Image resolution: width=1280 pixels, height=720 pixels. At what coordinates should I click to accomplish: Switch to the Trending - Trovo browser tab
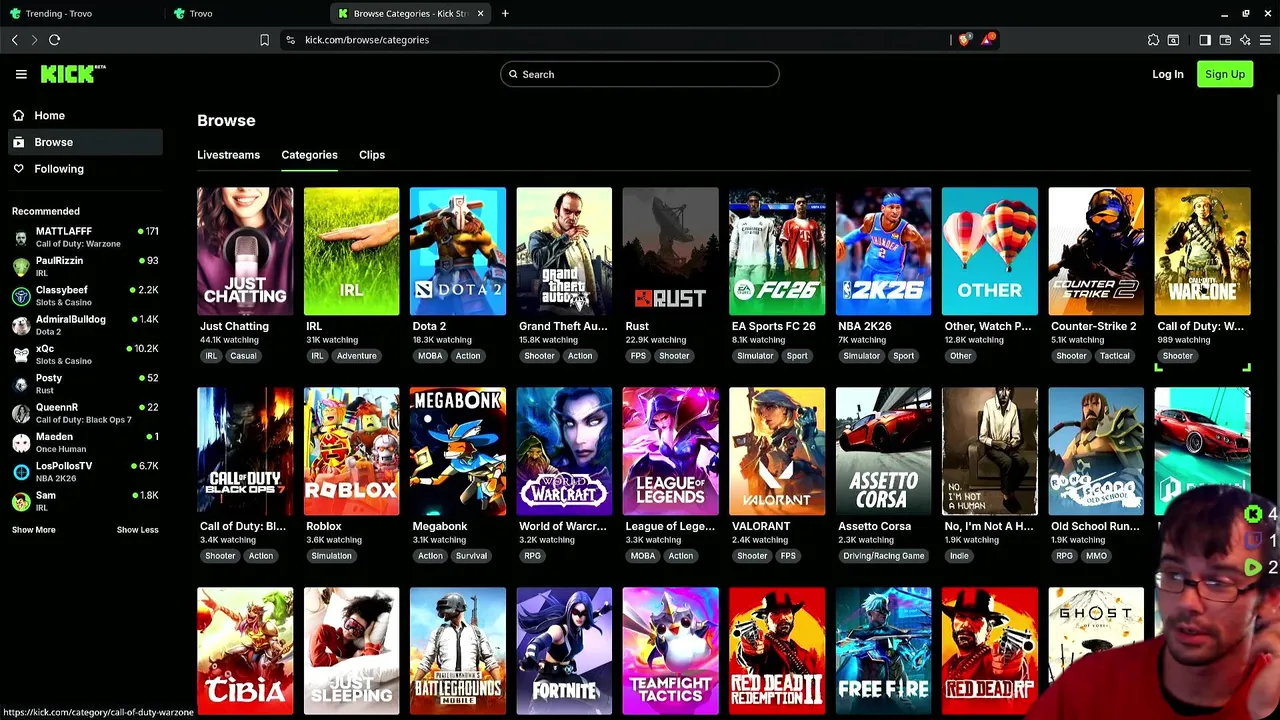click(82, 13)
